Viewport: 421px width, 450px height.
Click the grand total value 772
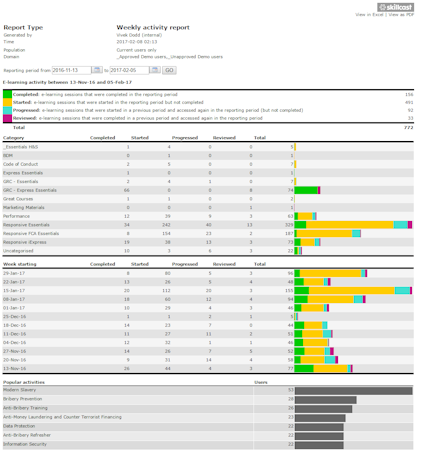tap(409, 128)
